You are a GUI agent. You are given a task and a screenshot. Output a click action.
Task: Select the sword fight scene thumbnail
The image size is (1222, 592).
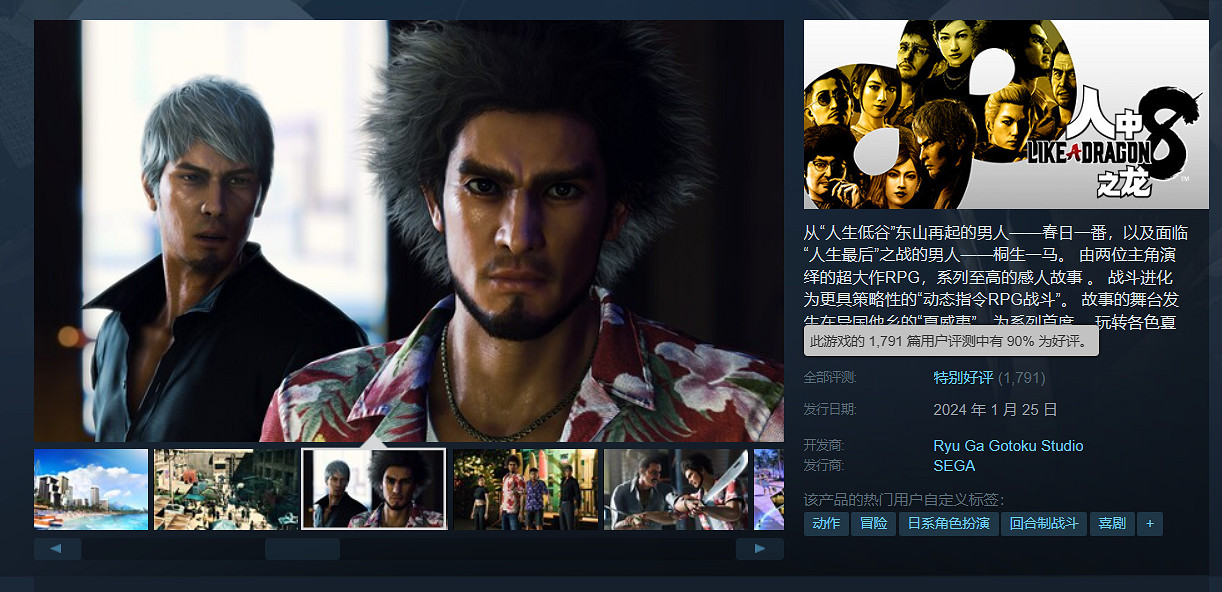(x=675, y=489)
